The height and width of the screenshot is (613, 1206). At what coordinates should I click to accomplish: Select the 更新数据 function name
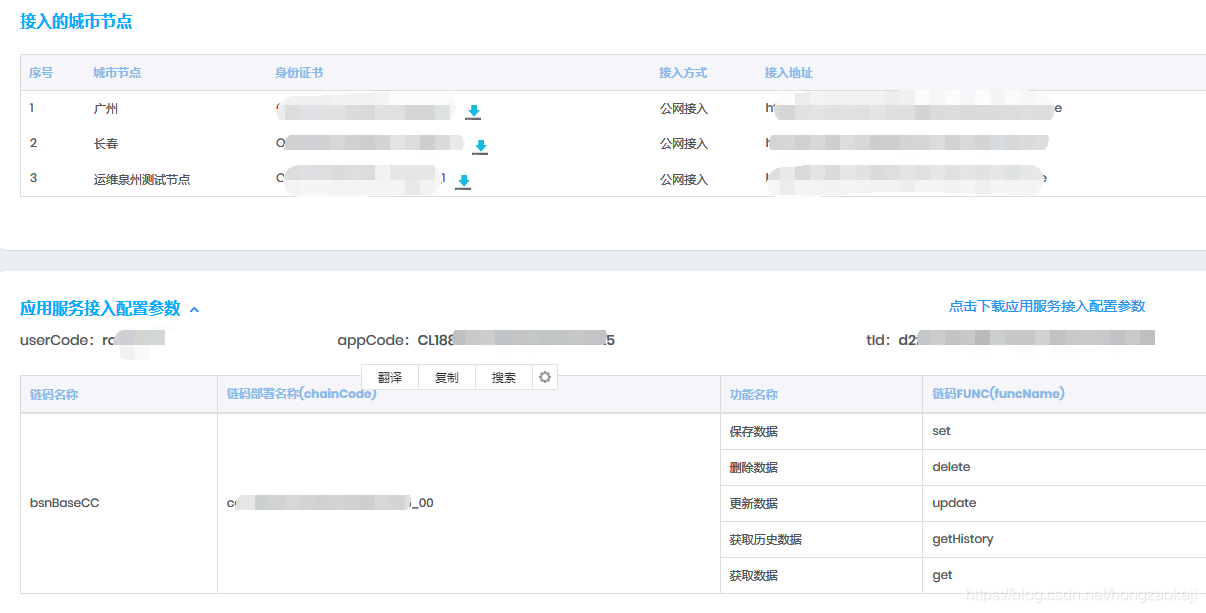(754, 503)
